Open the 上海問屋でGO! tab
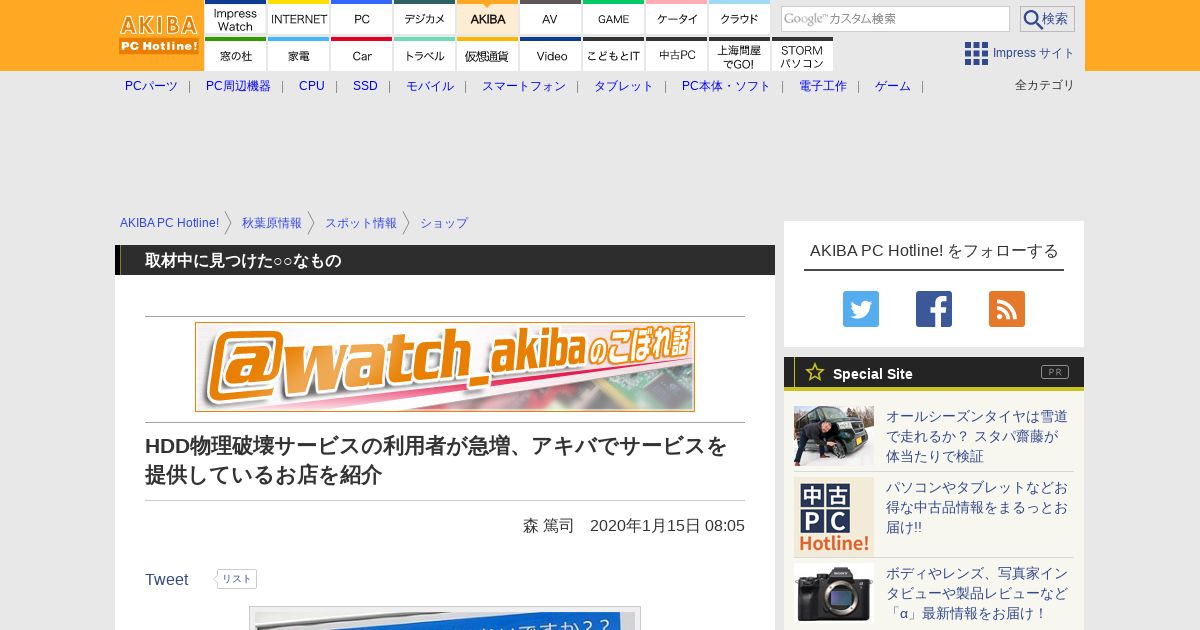The width and height of the screenshot is (1200, 630). 739,54
